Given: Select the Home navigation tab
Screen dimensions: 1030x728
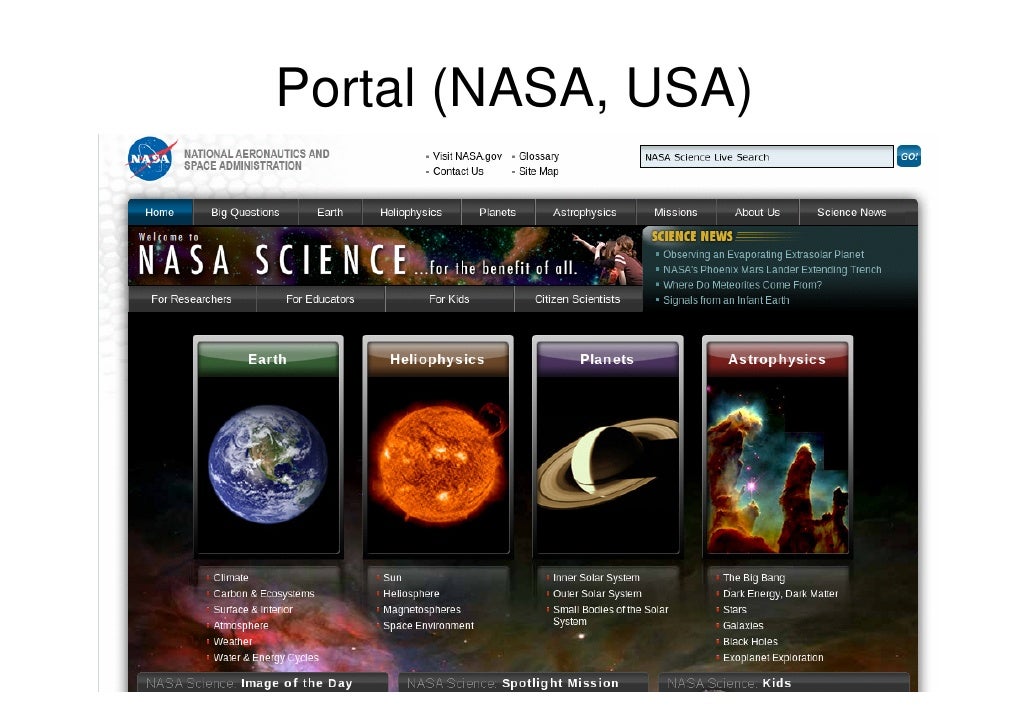Looking at the screenshot, I should (160, 212).
